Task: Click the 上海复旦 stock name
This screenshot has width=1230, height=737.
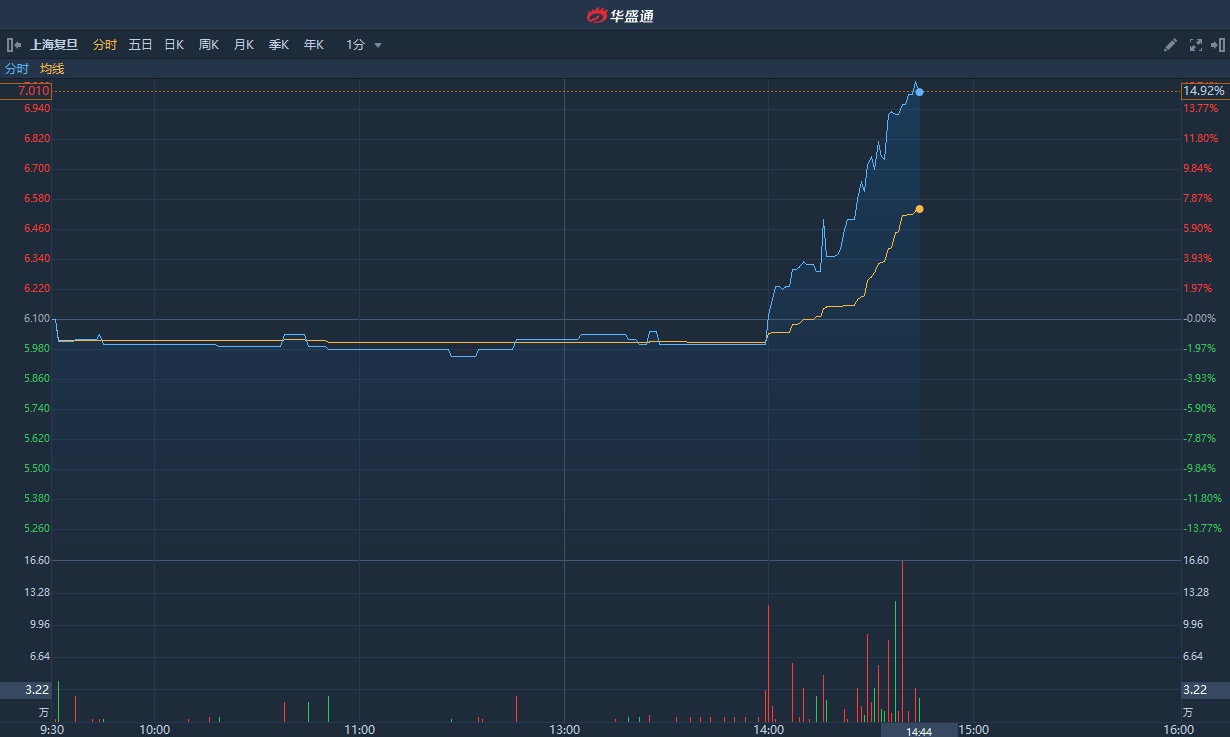Action: click(54, 45)
